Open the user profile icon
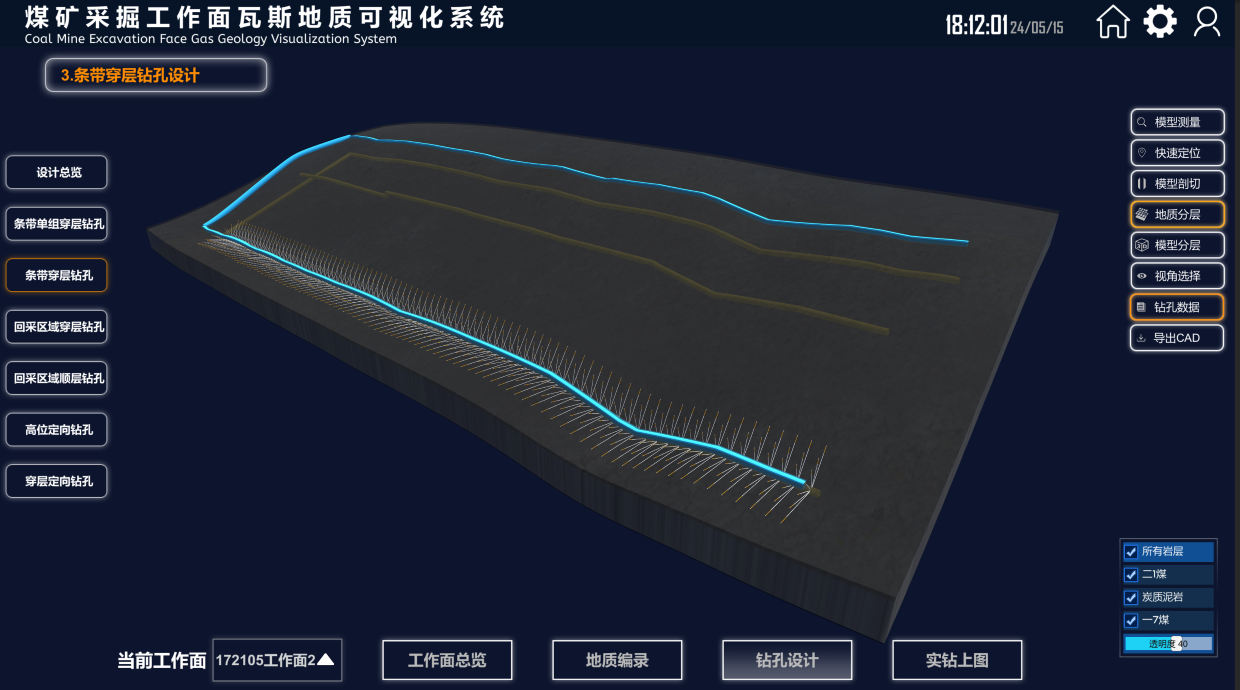This screenshot has width=1240, height=690. tap(1207, 22)
